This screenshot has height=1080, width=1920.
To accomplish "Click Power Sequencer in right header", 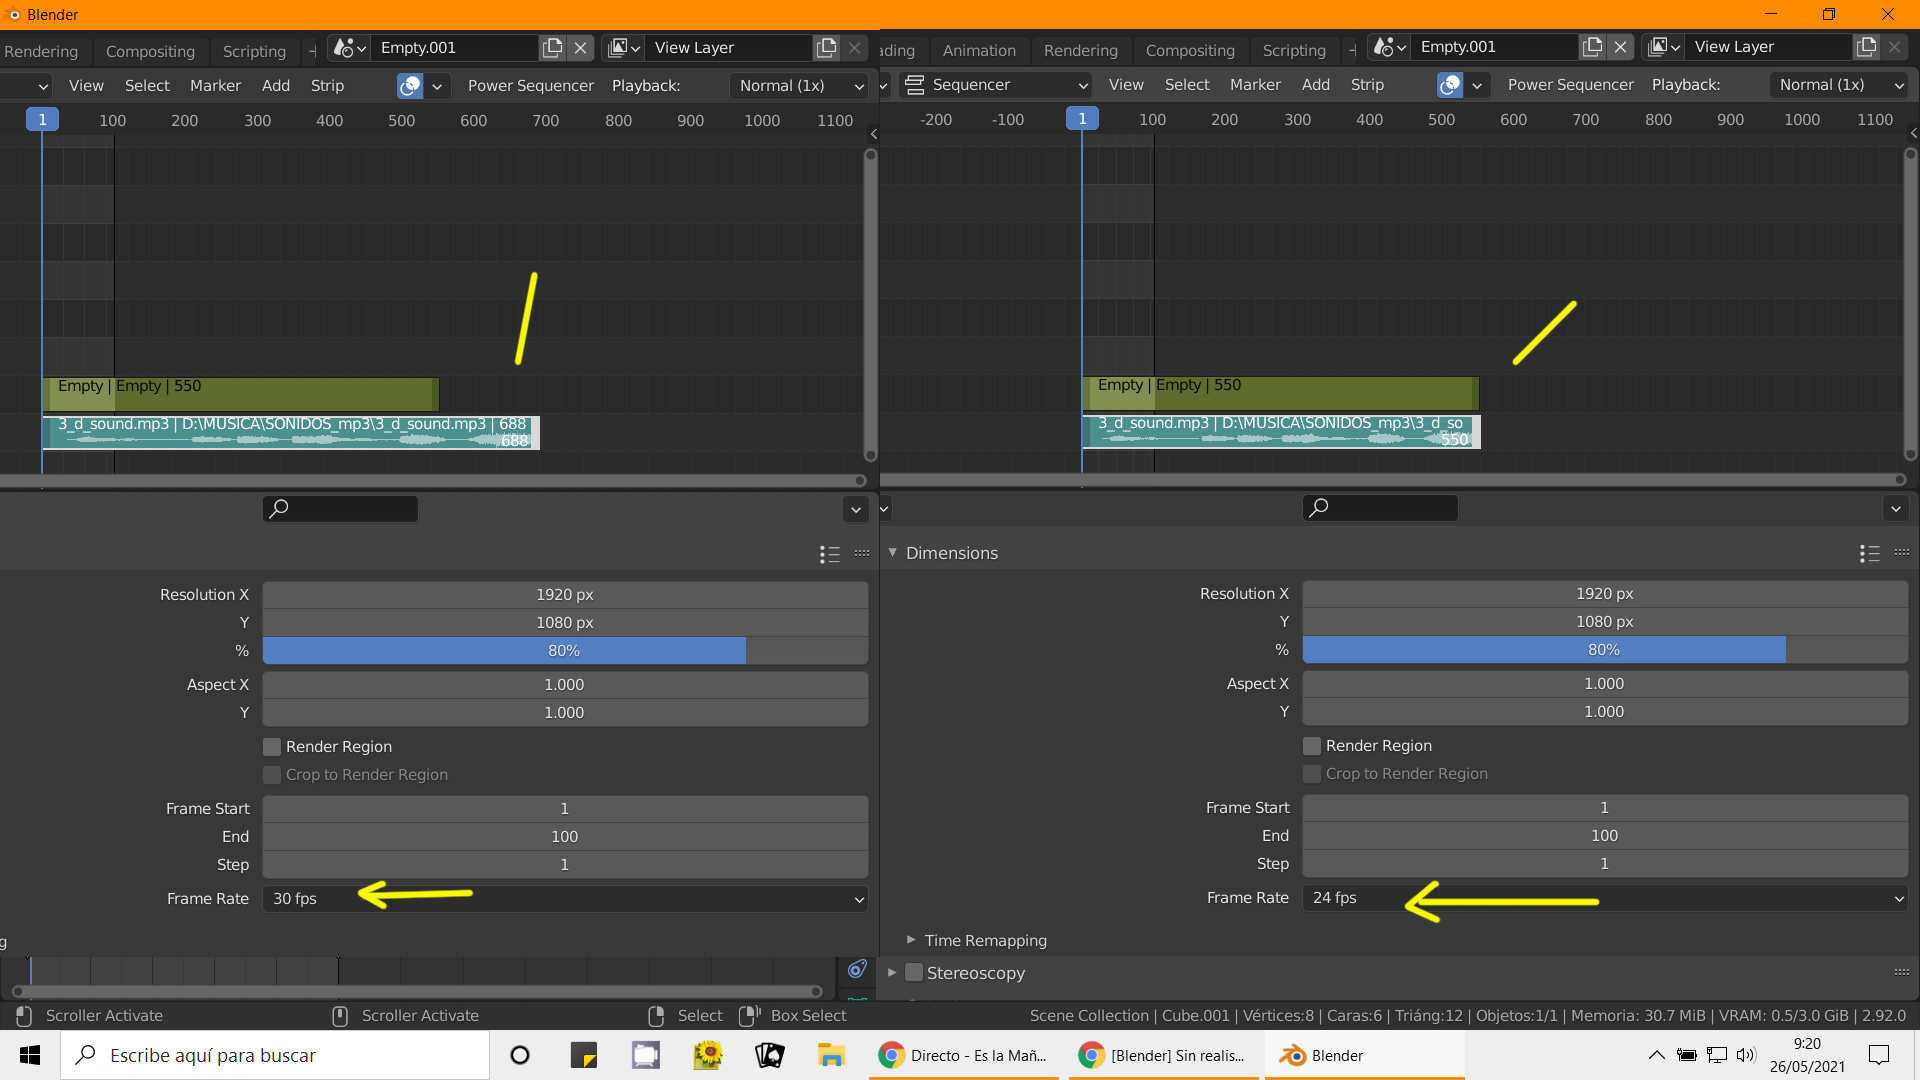I will (x=1570, y=85).
